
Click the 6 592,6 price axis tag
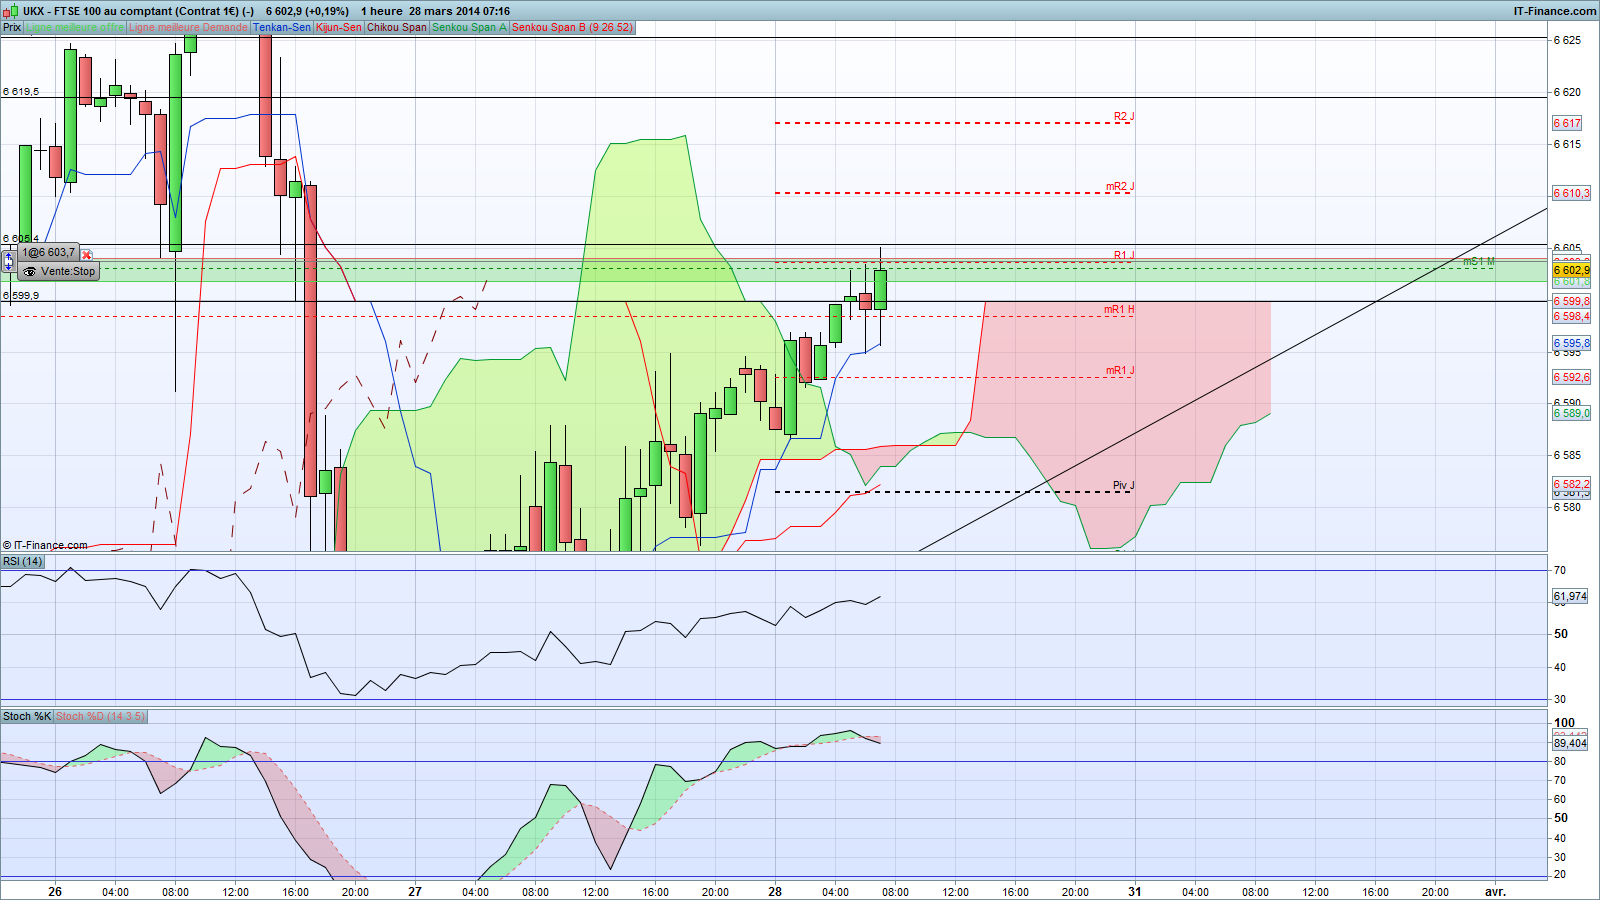pyautogui.click(x=1571, y=377)
